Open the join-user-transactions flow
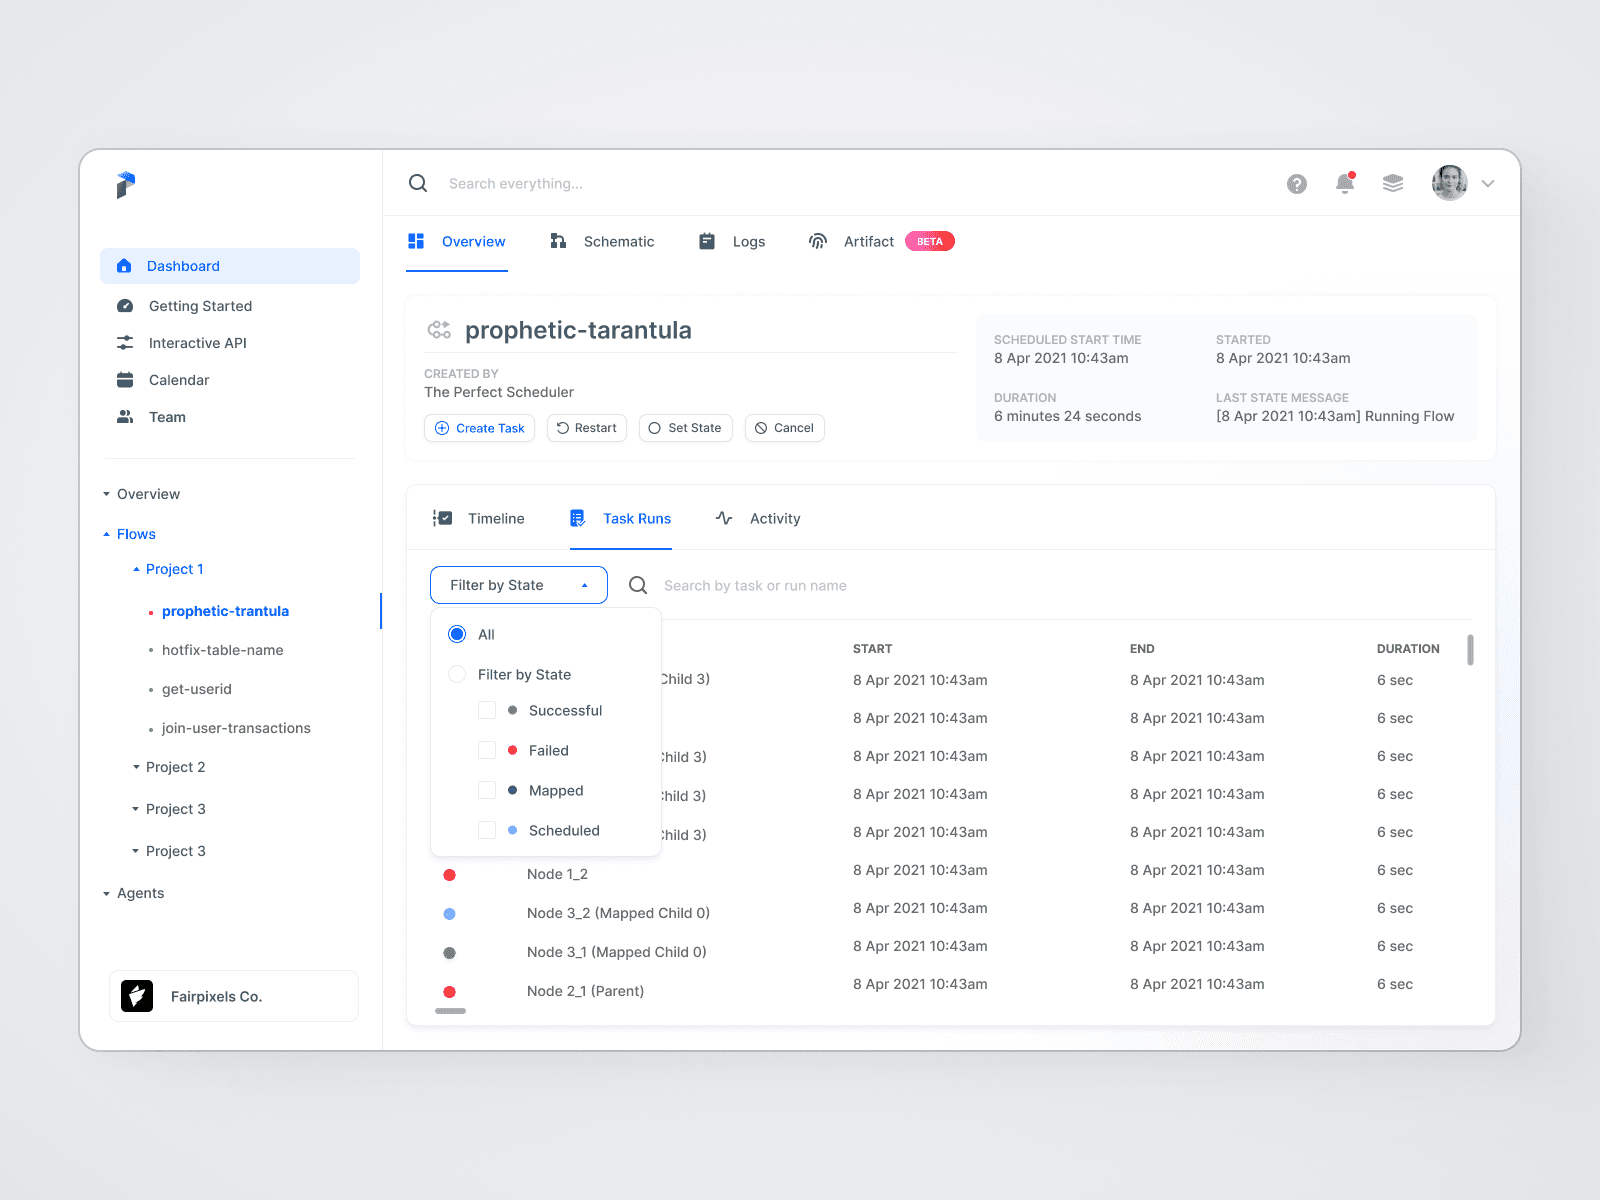Image resolution: width=1600 pixels, height=1200 pixels. pyautogui.click(x=236, y=728)
